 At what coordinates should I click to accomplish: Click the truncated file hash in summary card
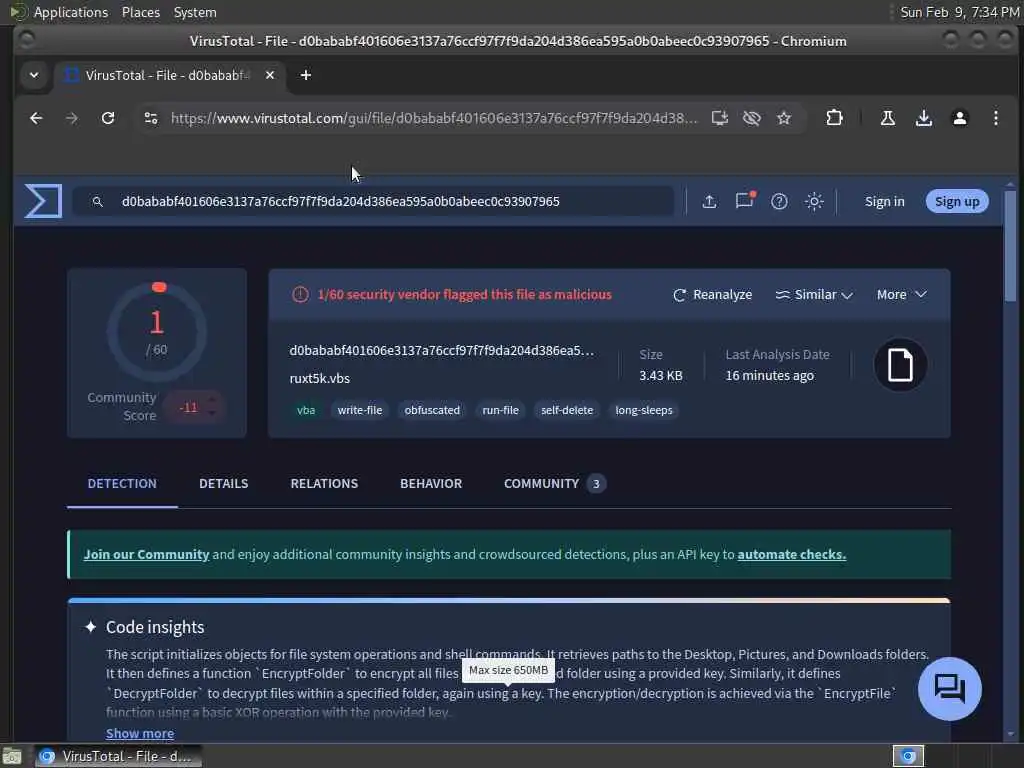(441, 351)
